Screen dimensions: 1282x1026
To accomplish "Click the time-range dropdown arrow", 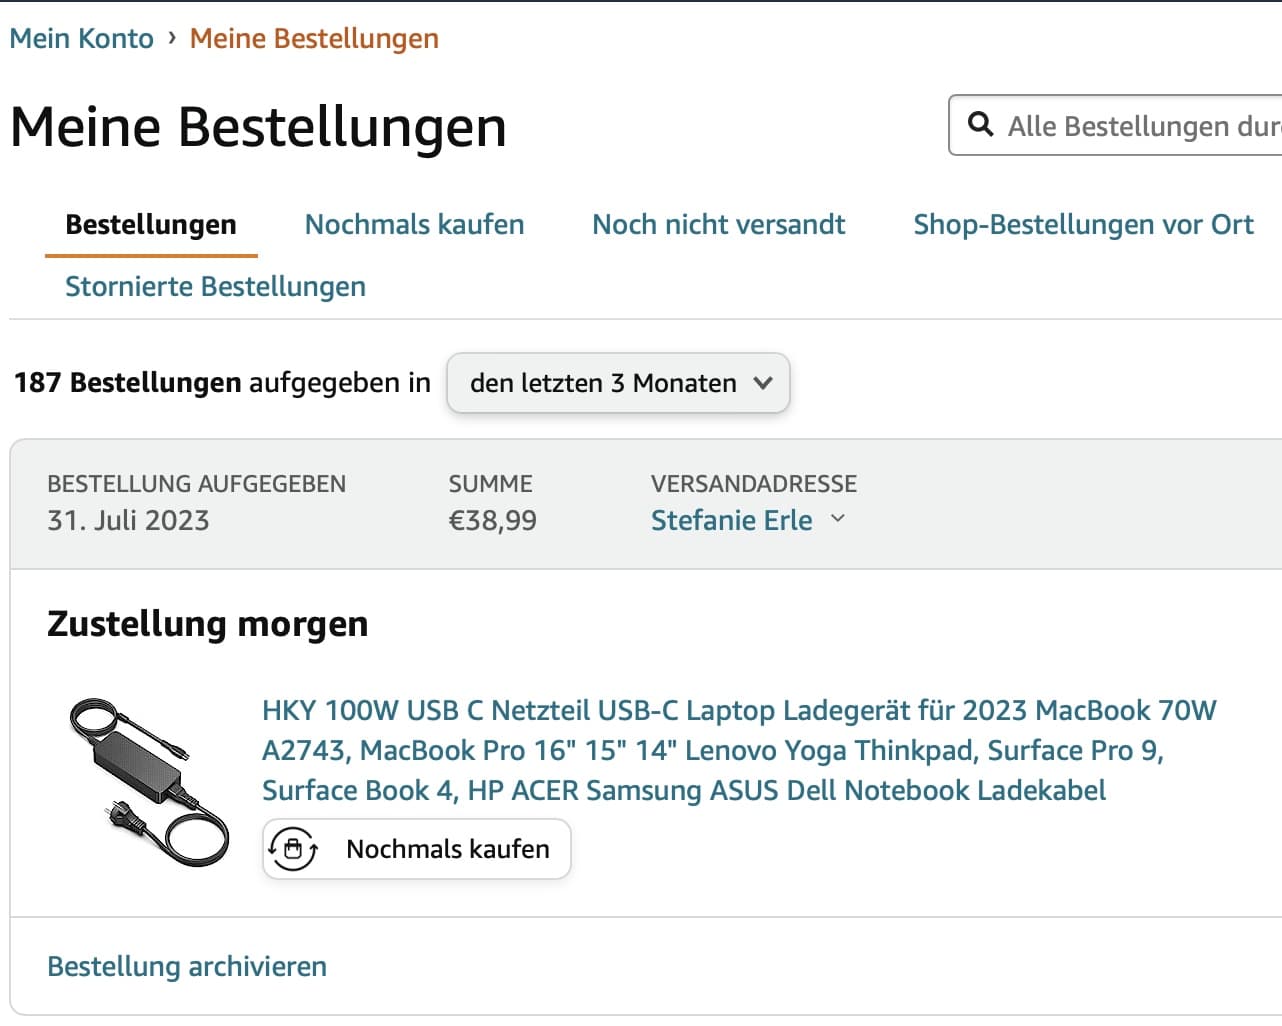I will (763, 383).
